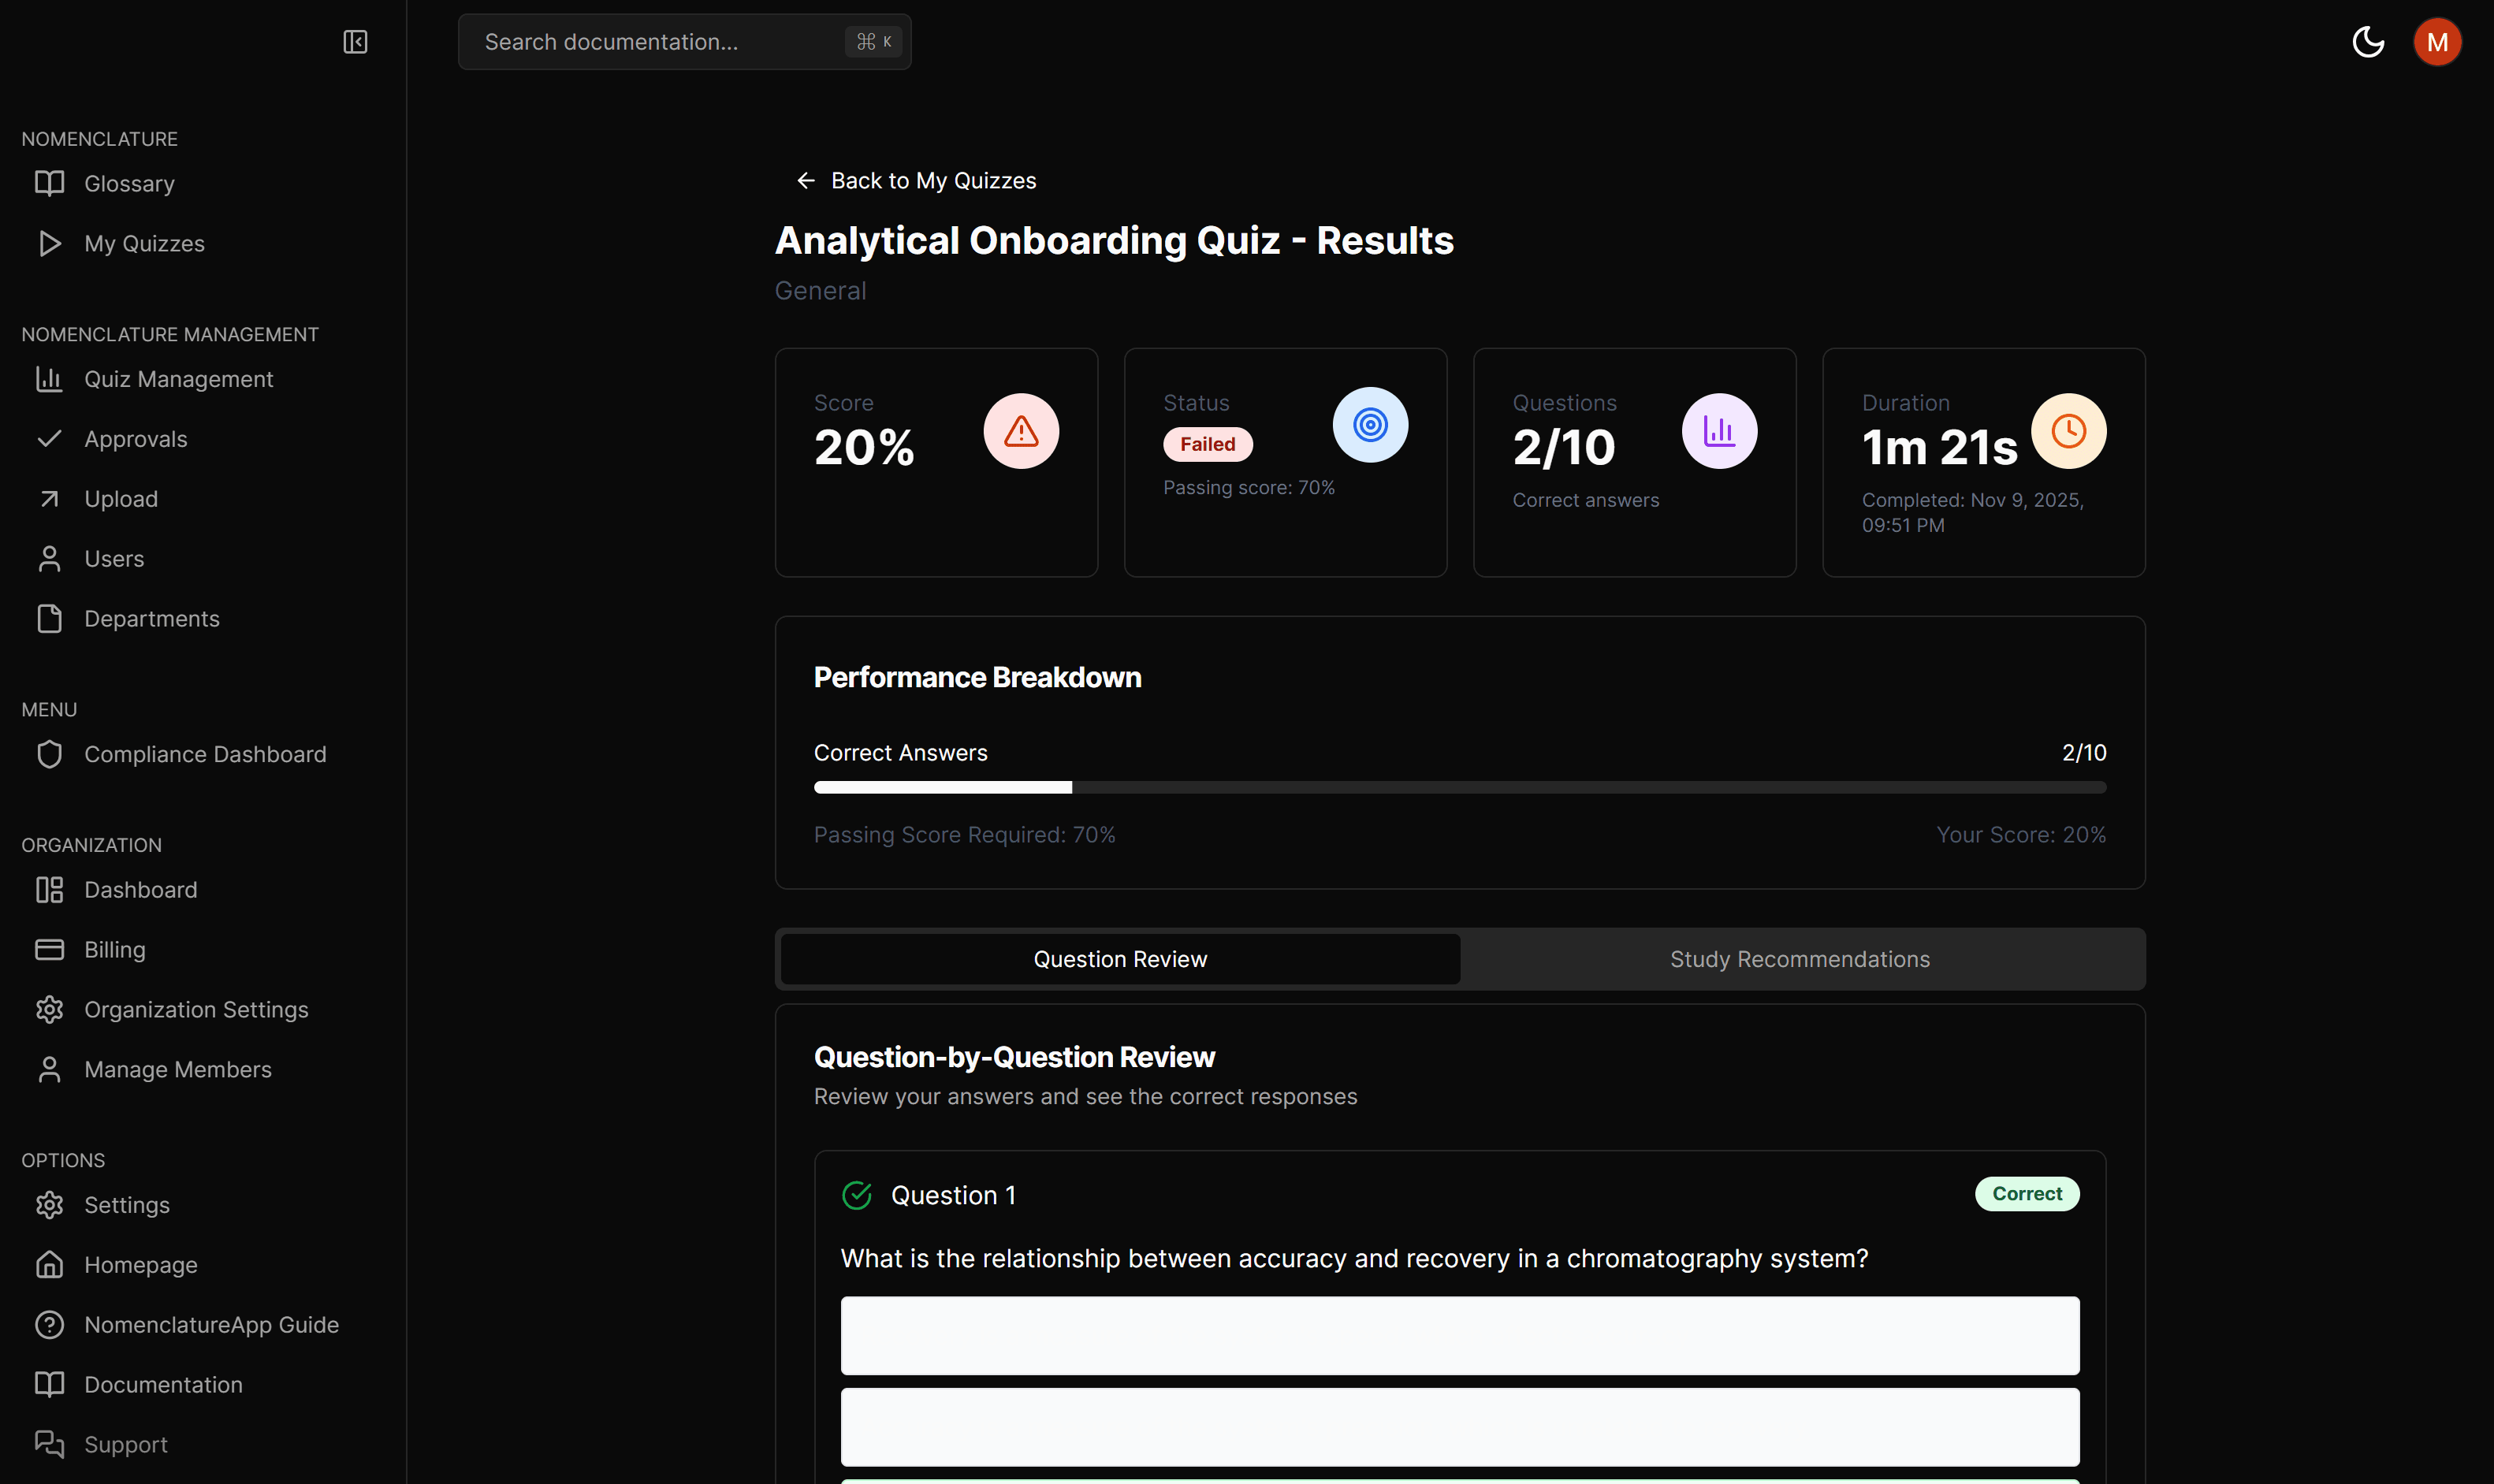
Task: Open the Support chat icon
Action: (50, 1444)
